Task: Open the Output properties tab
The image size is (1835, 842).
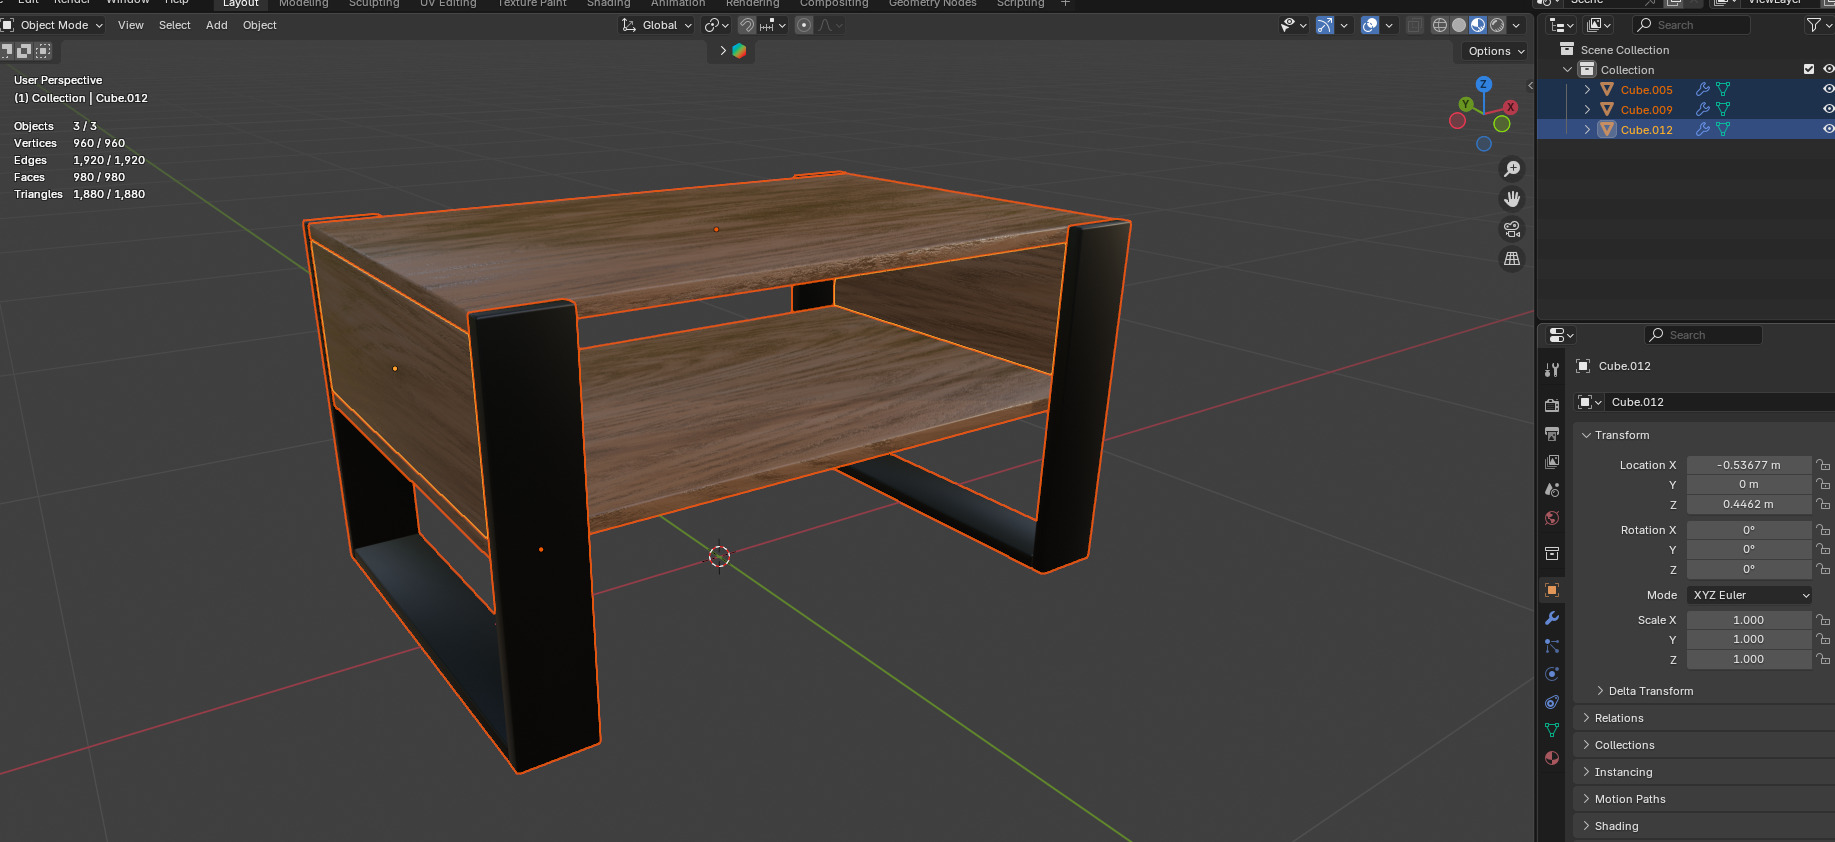Action: pyautogui.click(x=1552, y=434)
